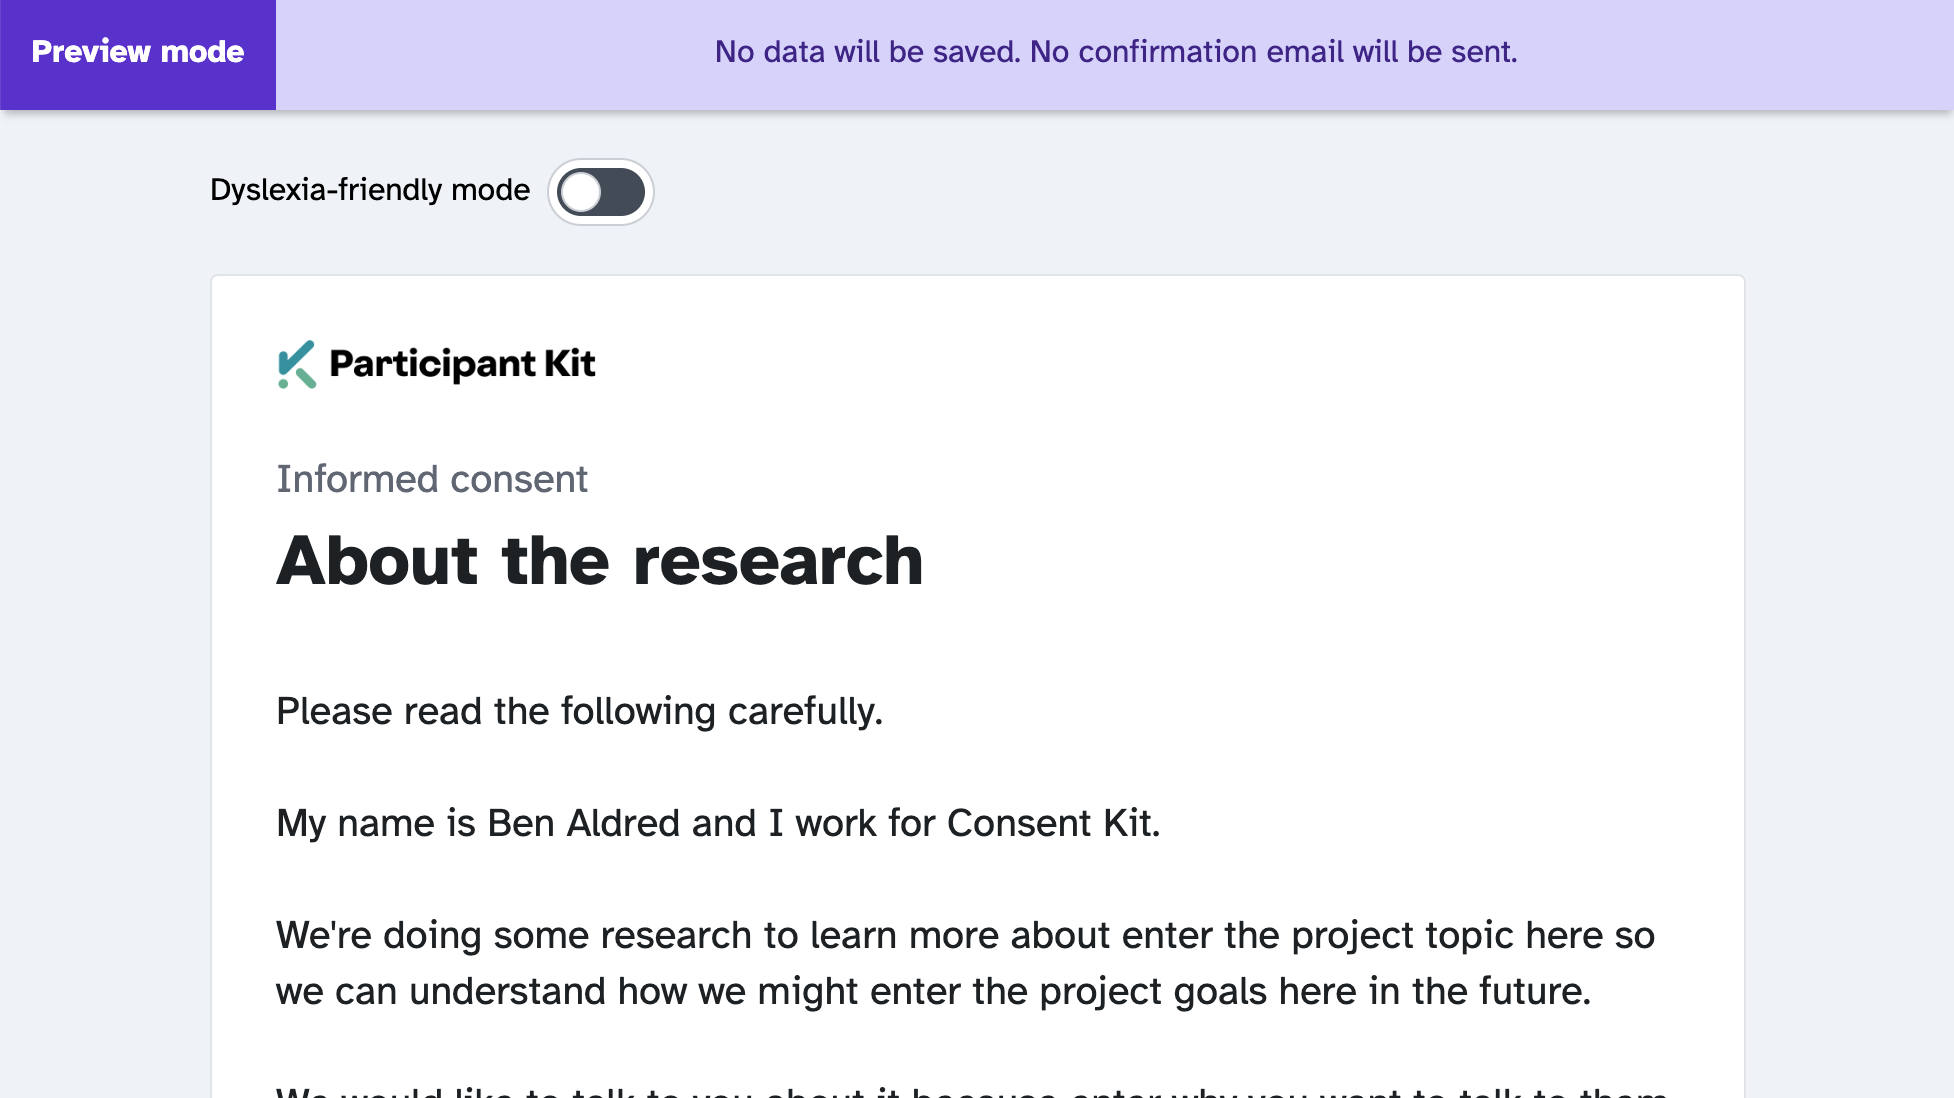Click the dark track of the mode switch
Screen dimensions: 1954x1098
624,192
